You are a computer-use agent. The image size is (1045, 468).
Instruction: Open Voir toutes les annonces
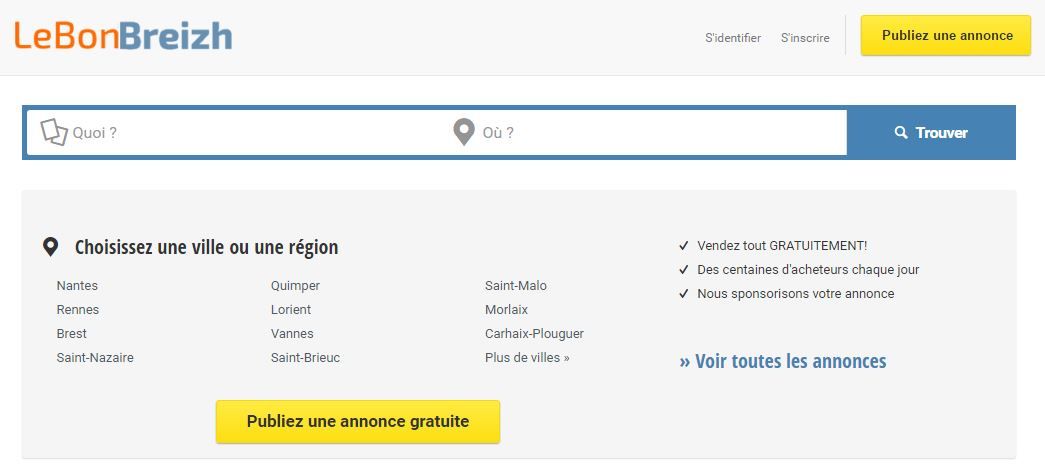pos(782,361)
